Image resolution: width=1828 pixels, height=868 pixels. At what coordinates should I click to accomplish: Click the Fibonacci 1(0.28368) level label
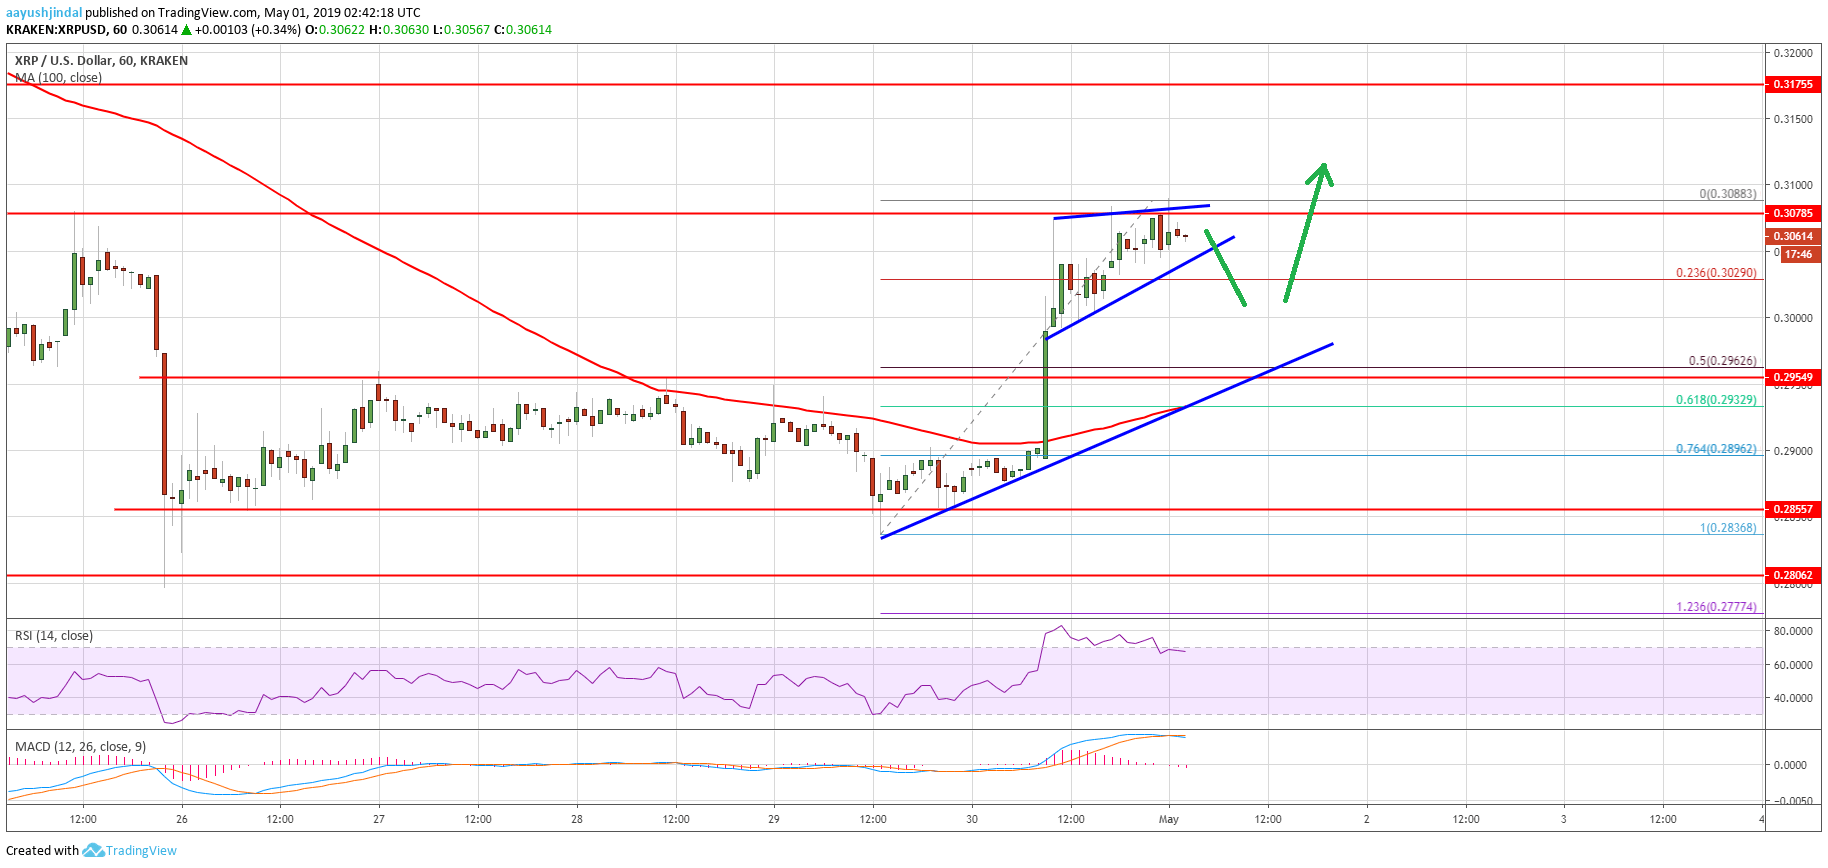click(1728, 528)
